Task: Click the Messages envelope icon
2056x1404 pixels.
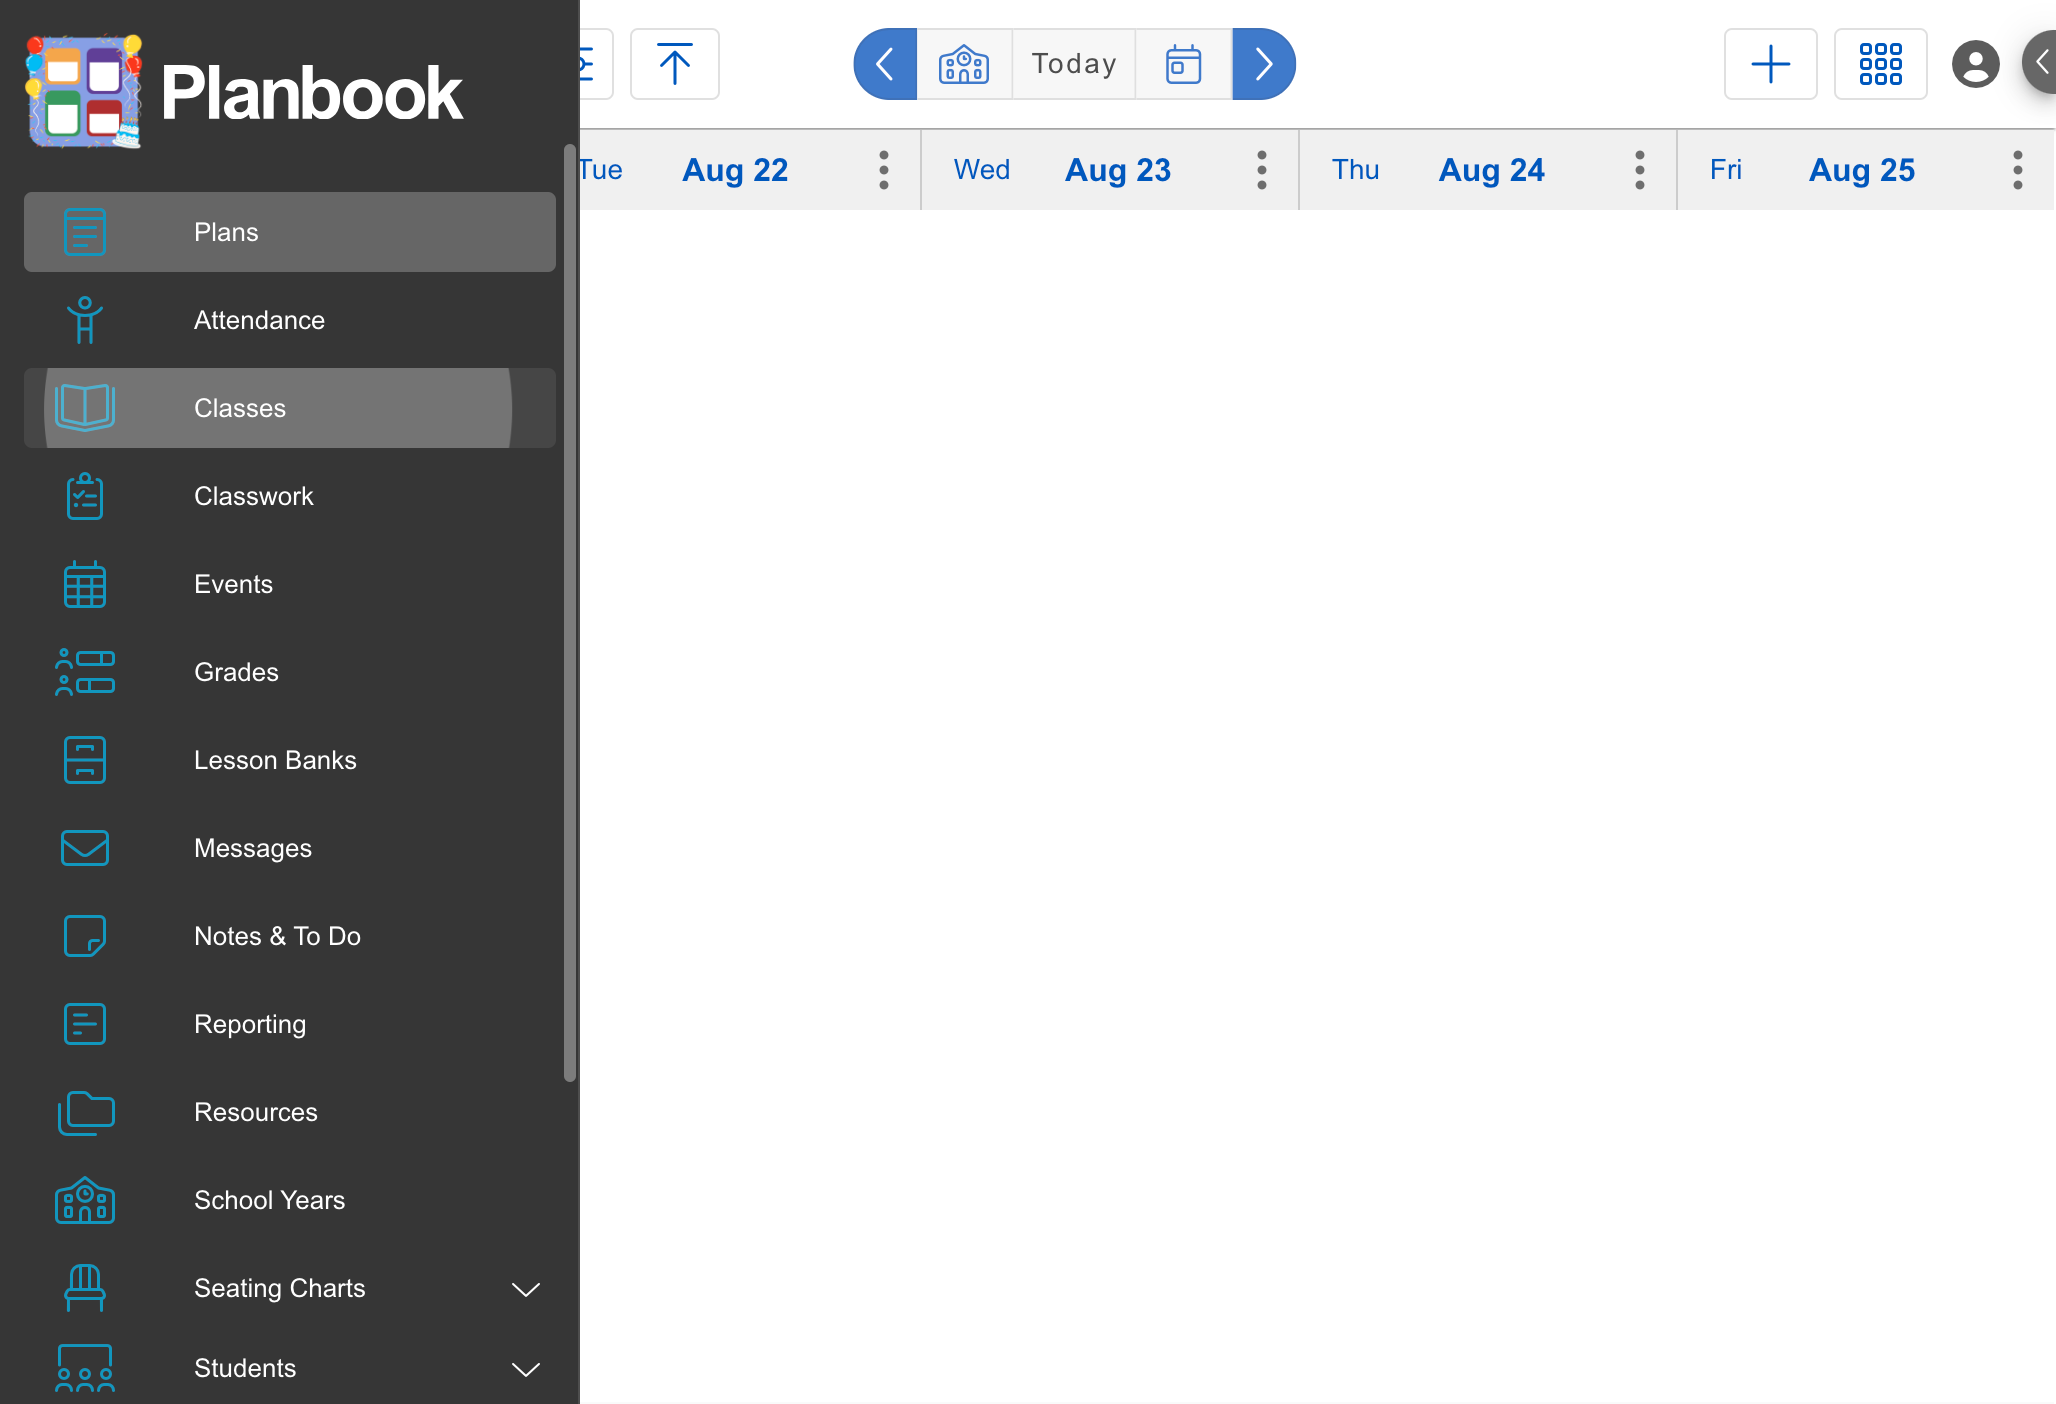Action: 85,848
